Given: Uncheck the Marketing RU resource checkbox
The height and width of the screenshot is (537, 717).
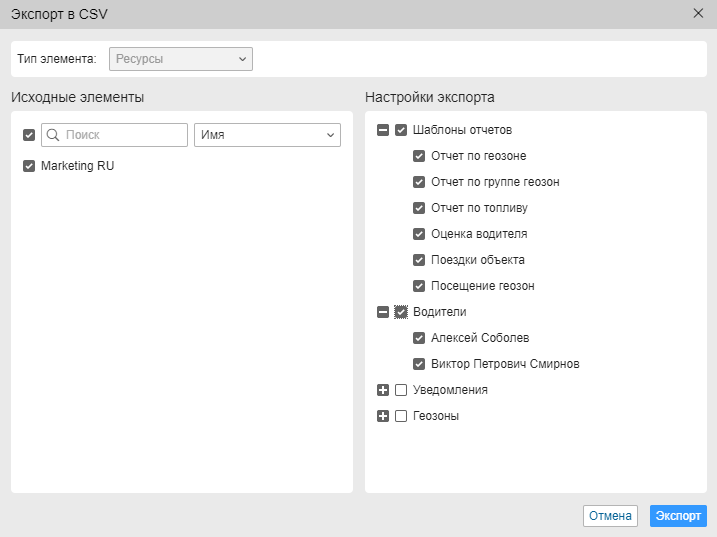Looking at the screenshot, I should coord(29,166).
